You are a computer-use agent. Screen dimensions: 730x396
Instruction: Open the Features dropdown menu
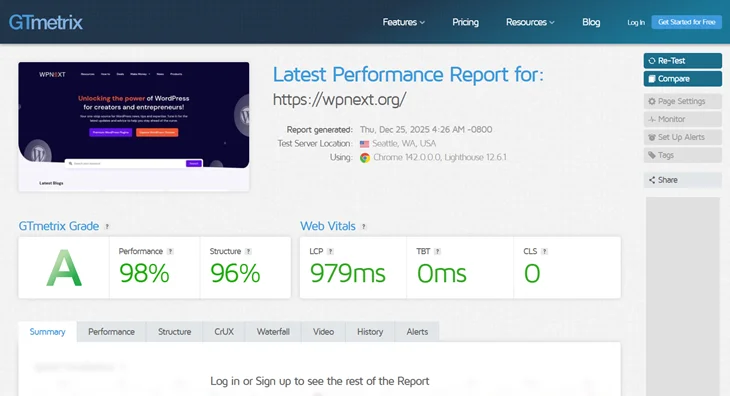(404, 22)
